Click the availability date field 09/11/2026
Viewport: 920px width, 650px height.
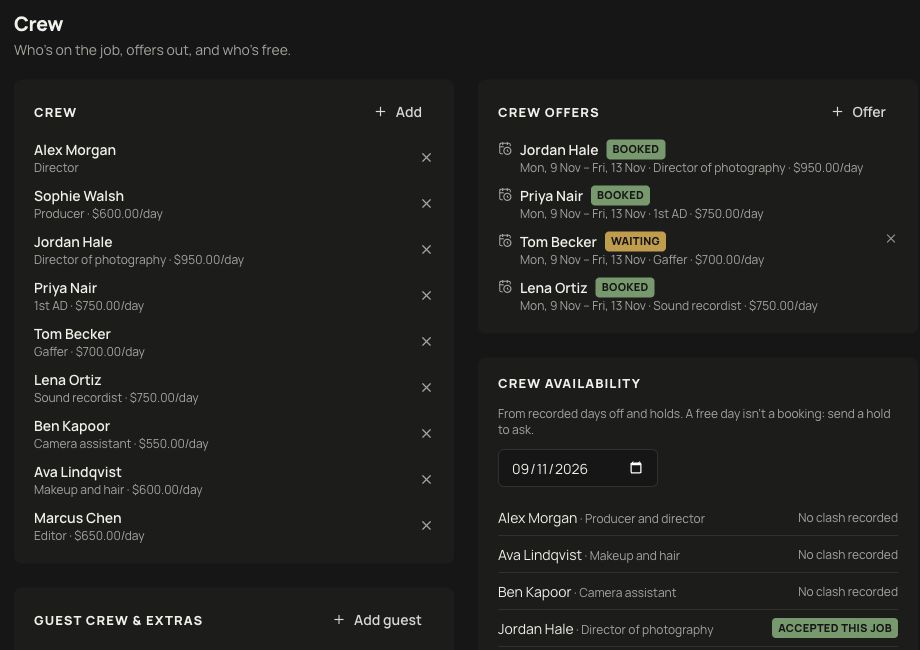click(577, 468)
